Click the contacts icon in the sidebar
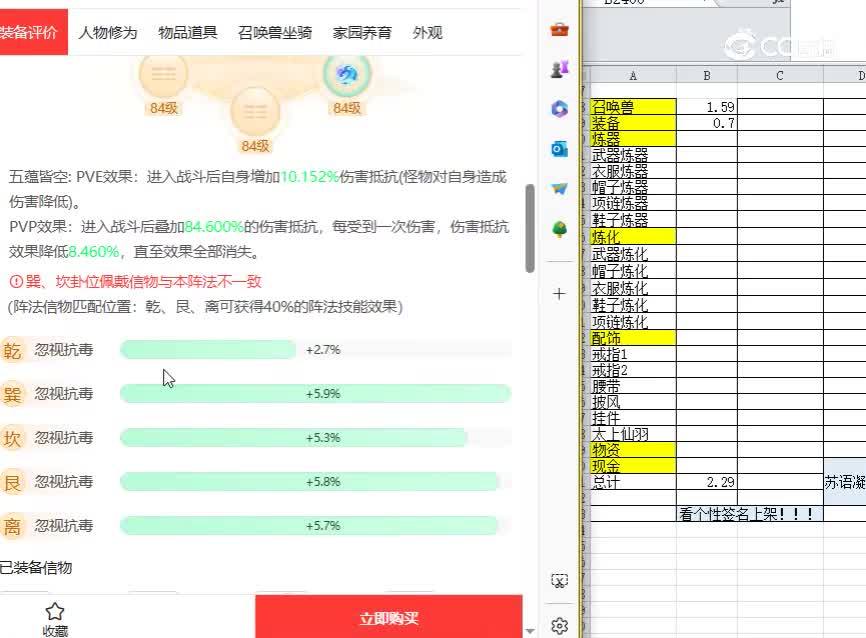The image size is (866, 638). point(559,68)
